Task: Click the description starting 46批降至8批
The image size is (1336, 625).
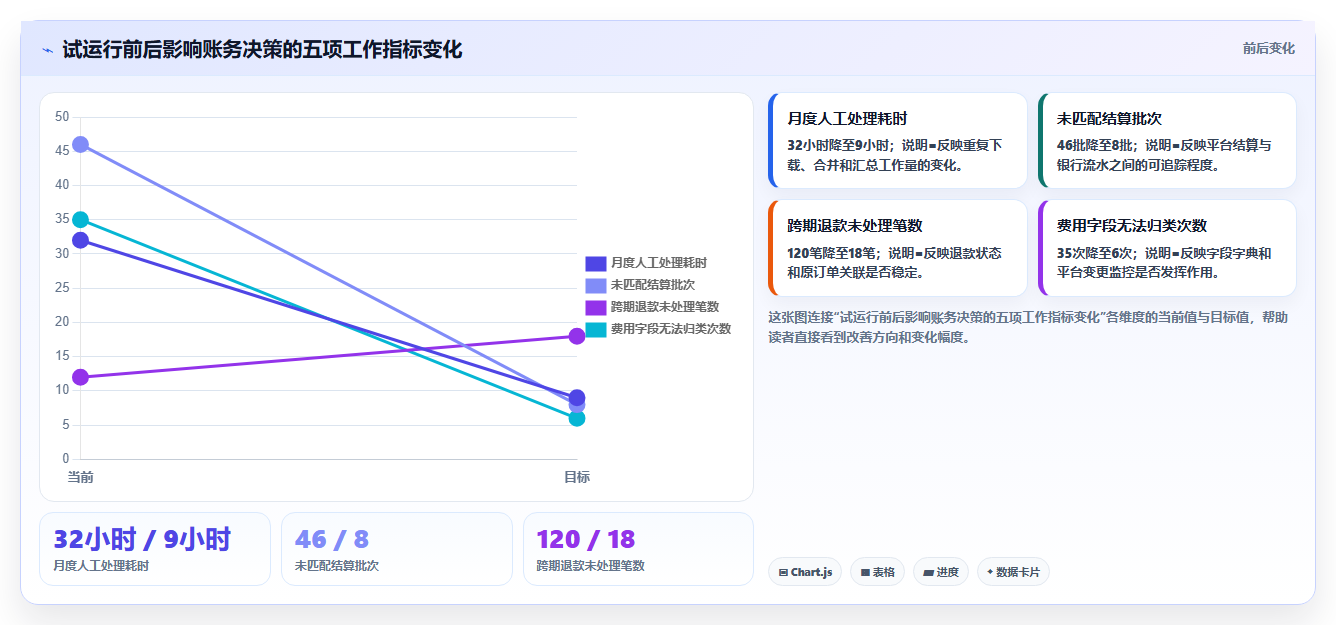Action: point(1165,155)
